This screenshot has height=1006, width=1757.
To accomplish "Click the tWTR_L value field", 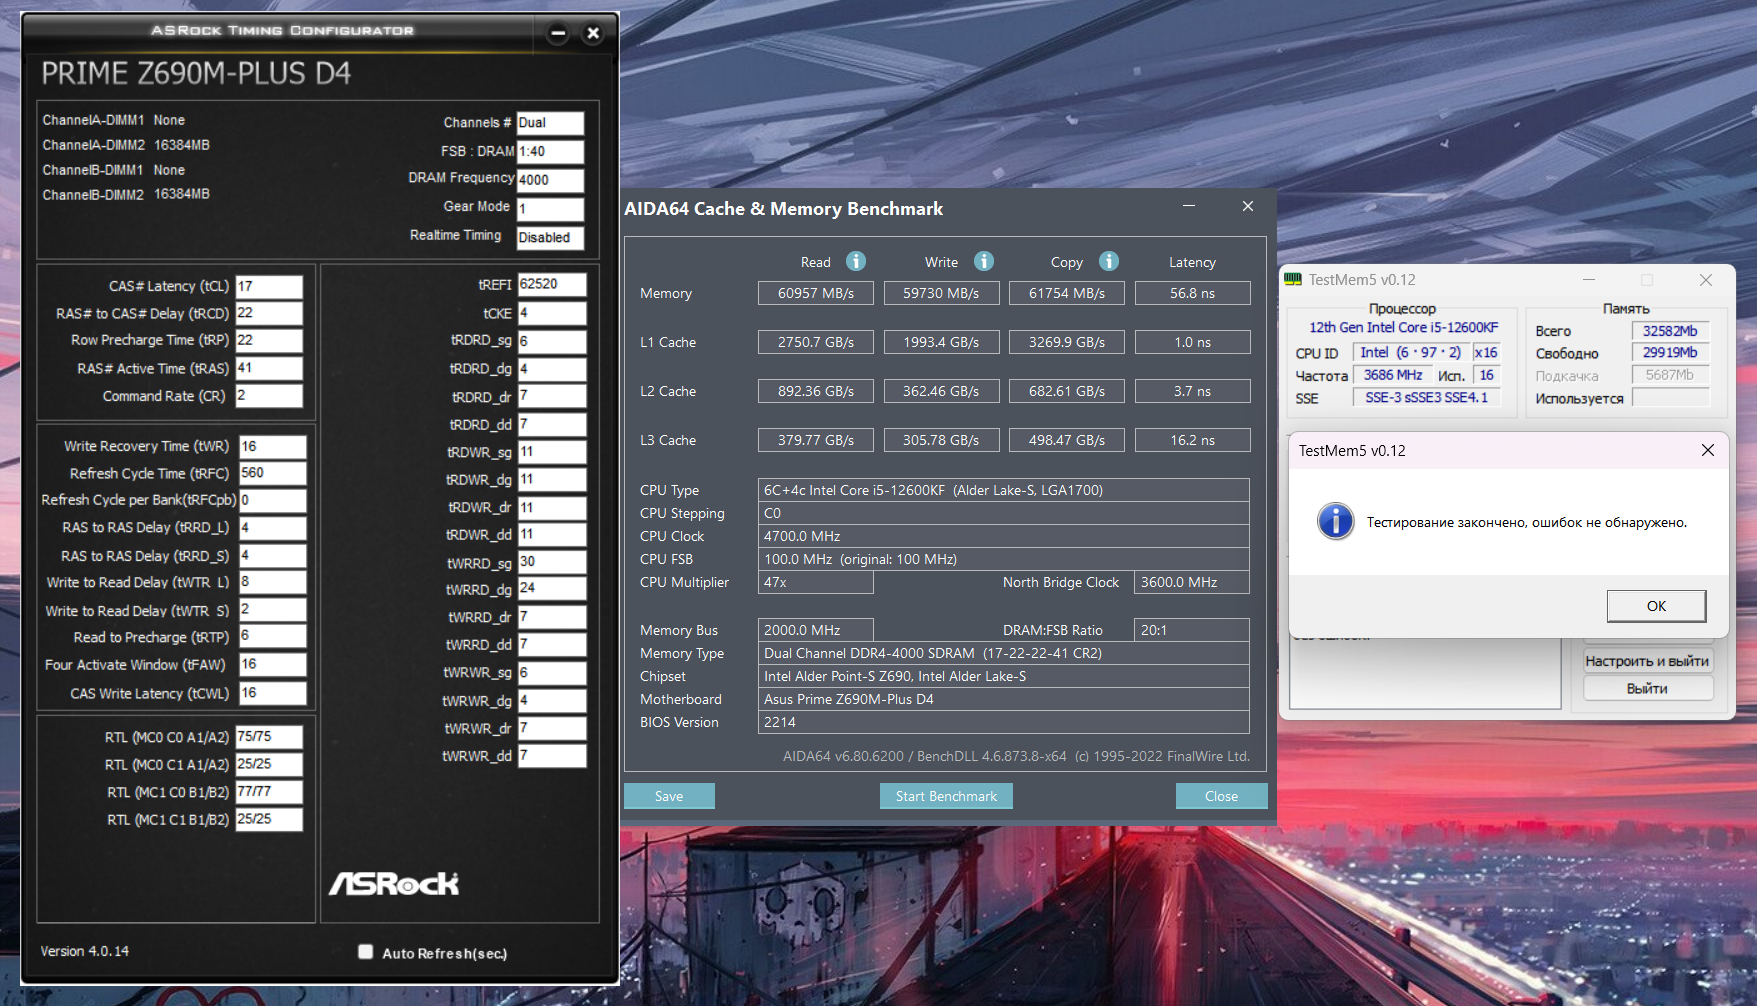I will [273, 582].
